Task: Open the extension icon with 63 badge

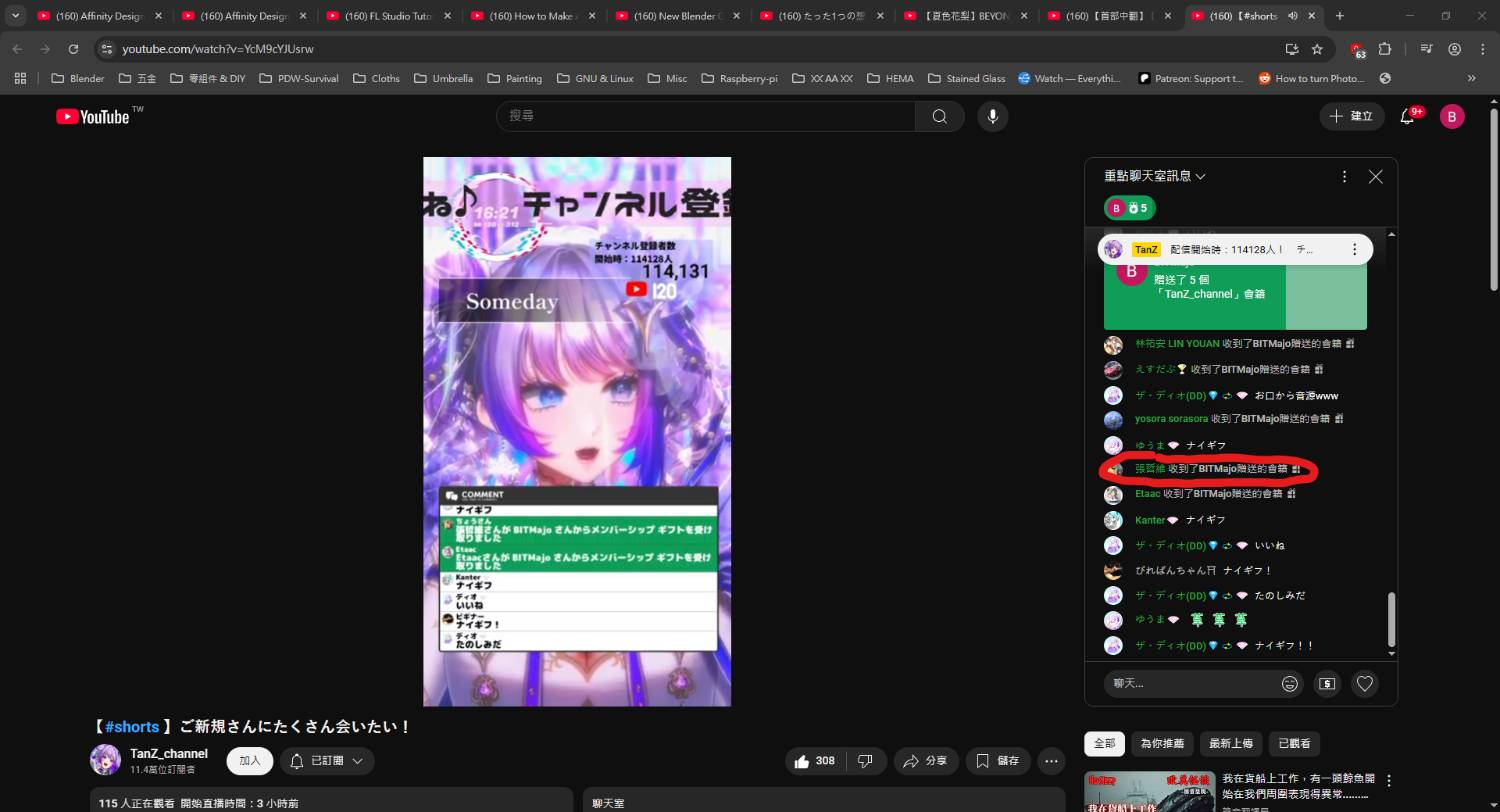Action: (1357, 49)
